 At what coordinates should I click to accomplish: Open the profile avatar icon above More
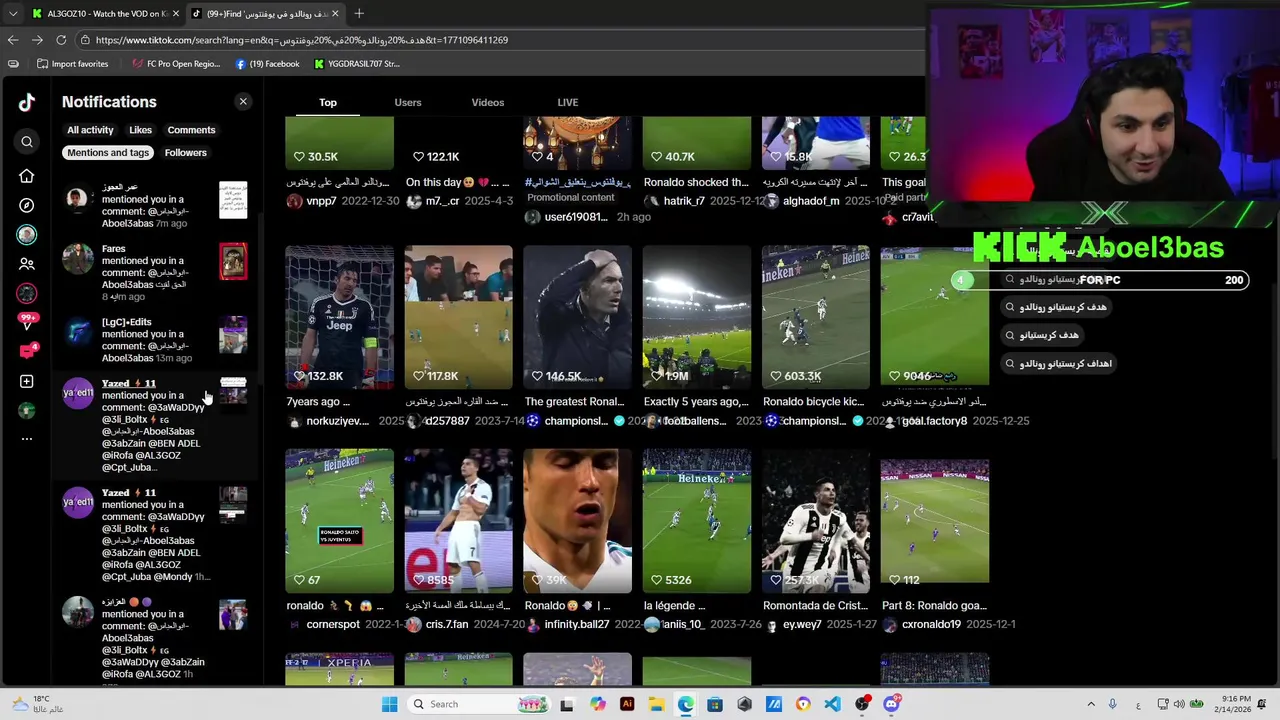point(27,410)
